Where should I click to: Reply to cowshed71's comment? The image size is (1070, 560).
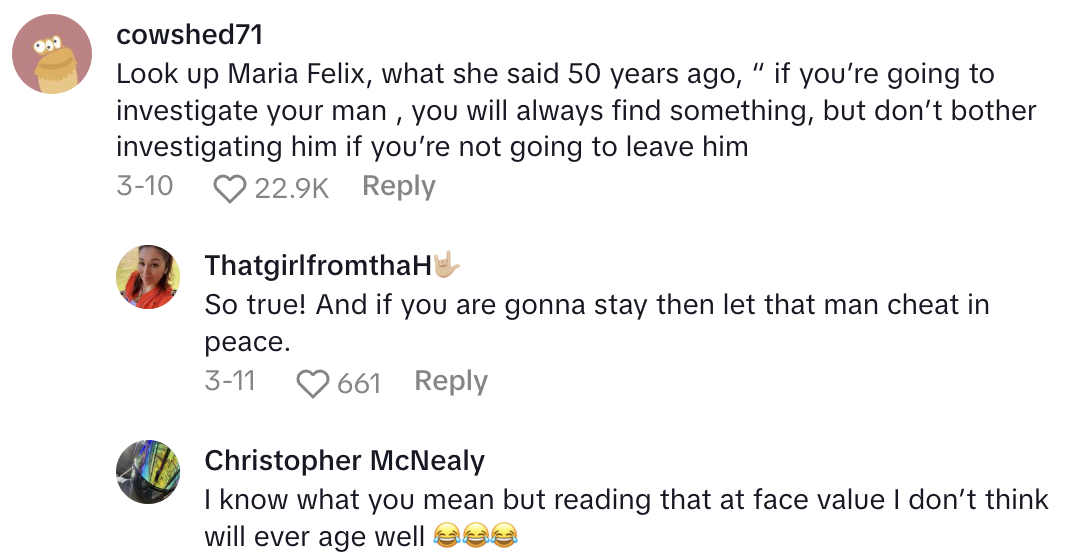(x=398, y=187)
